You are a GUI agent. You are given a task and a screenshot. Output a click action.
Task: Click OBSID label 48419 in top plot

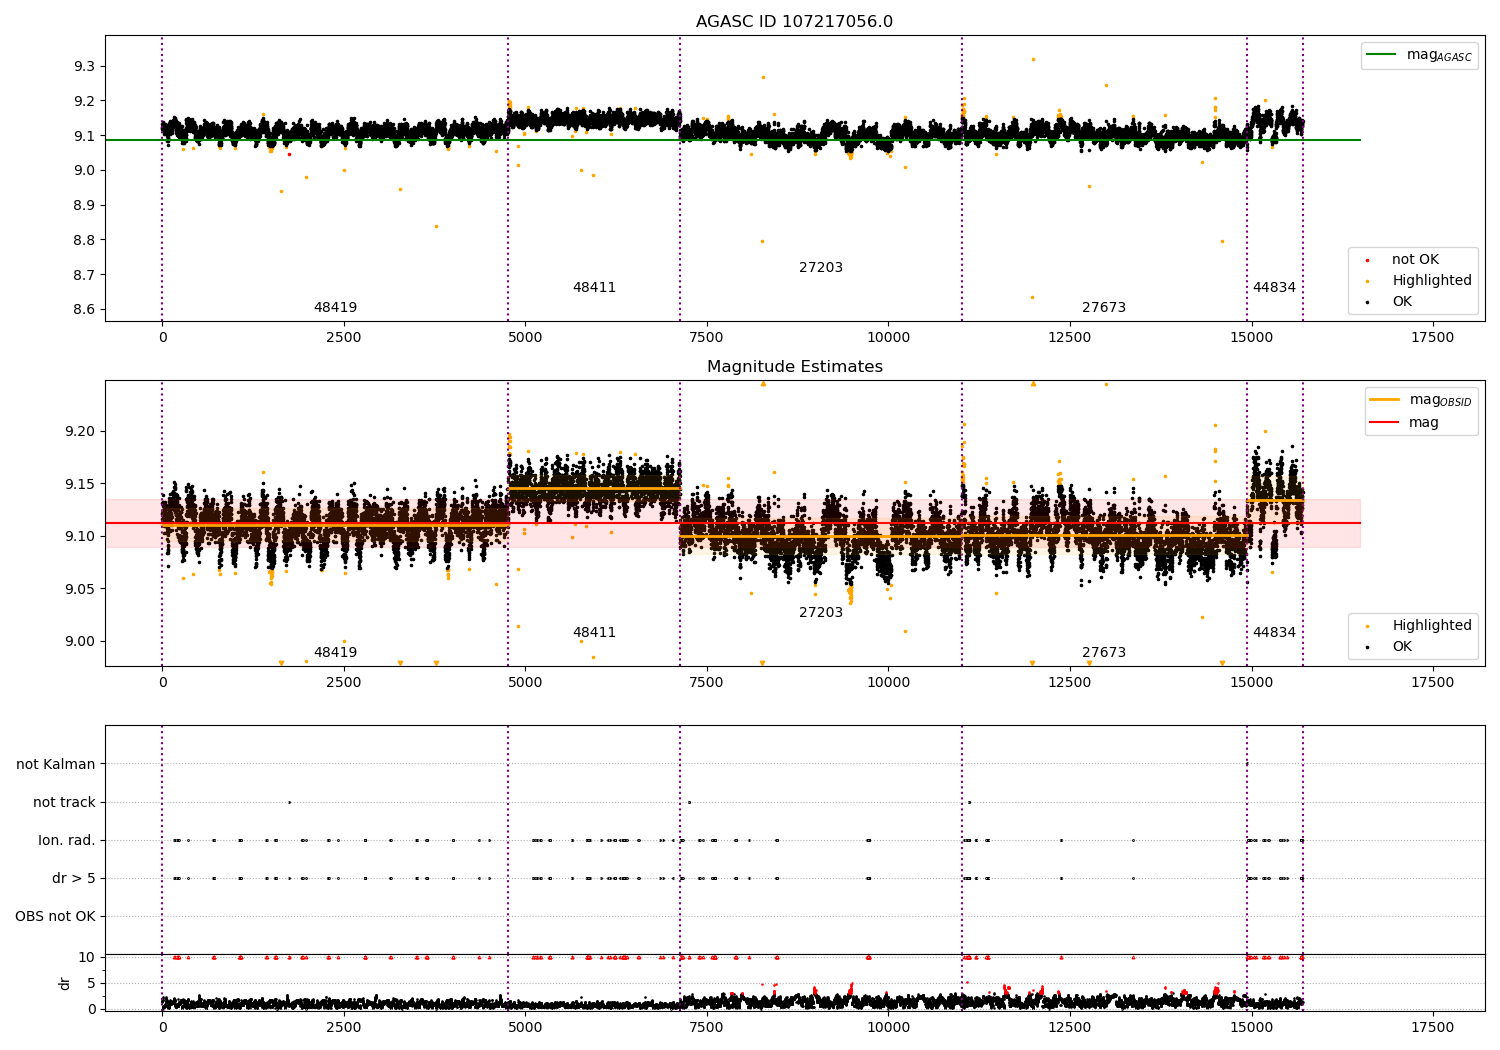[335, 308]
